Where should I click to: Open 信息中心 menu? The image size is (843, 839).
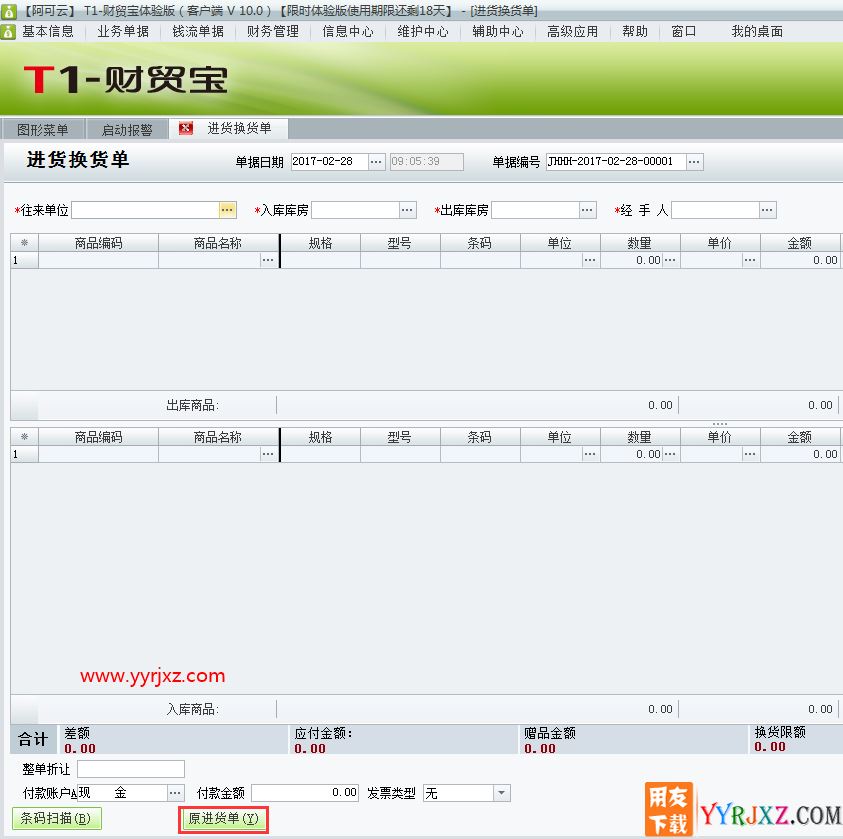[348, 32]
